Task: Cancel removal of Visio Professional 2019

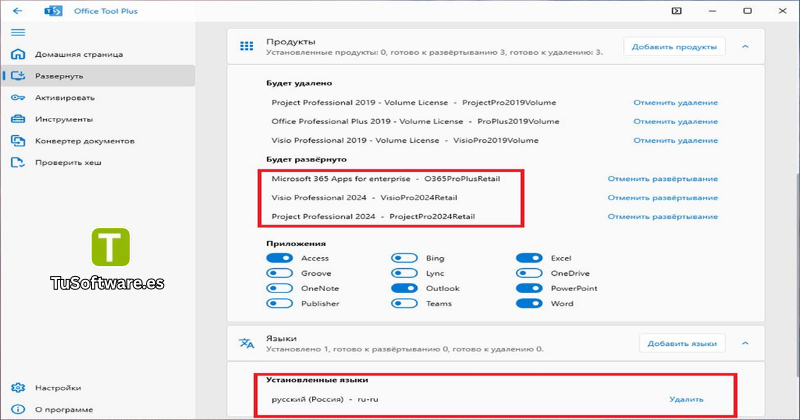Action: (676, 140)
